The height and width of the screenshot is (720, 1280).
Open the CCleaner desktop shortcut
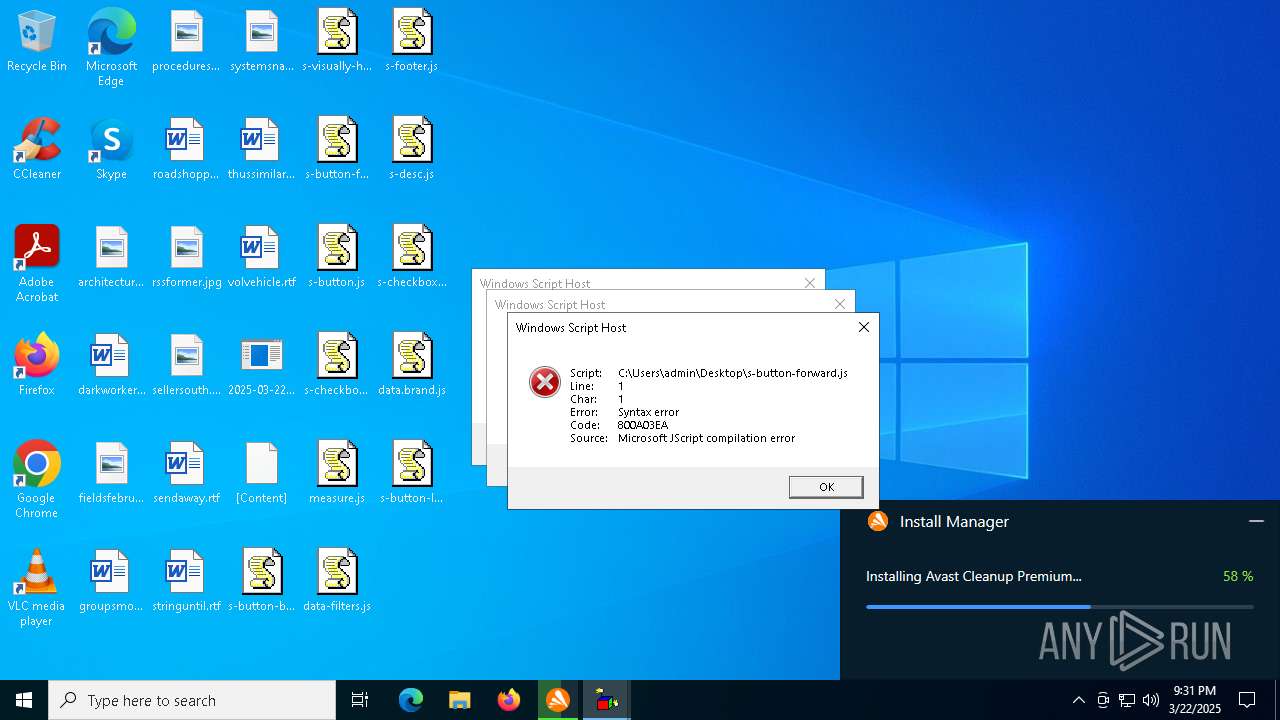point(37,150)
